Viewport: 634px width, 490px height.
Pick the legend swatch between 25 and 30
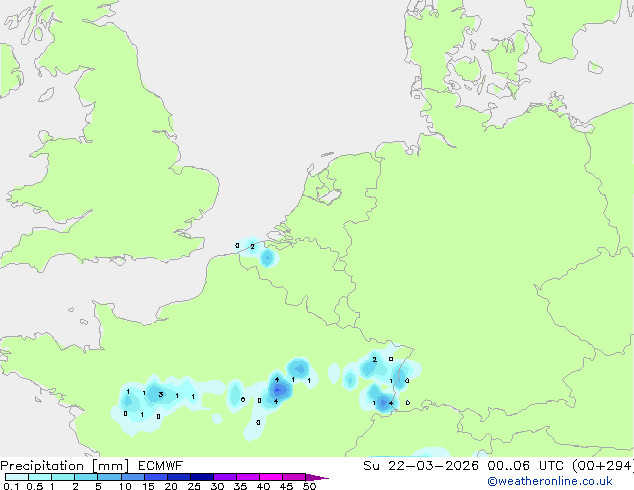coord(202,477)
